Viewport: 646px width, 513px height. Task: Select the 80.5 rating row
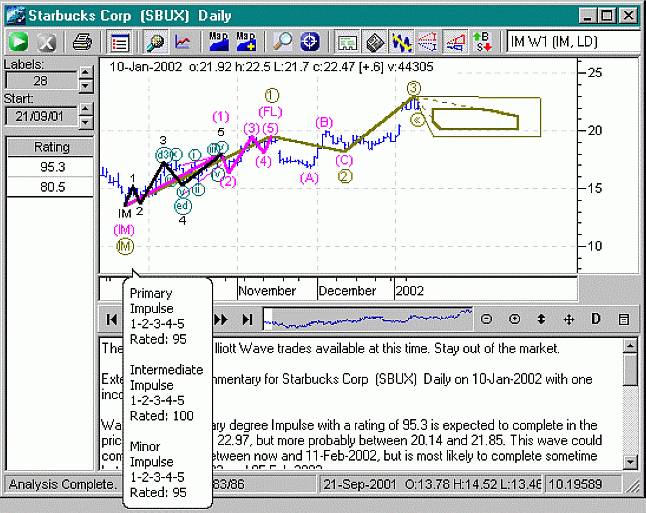[48, 187]
